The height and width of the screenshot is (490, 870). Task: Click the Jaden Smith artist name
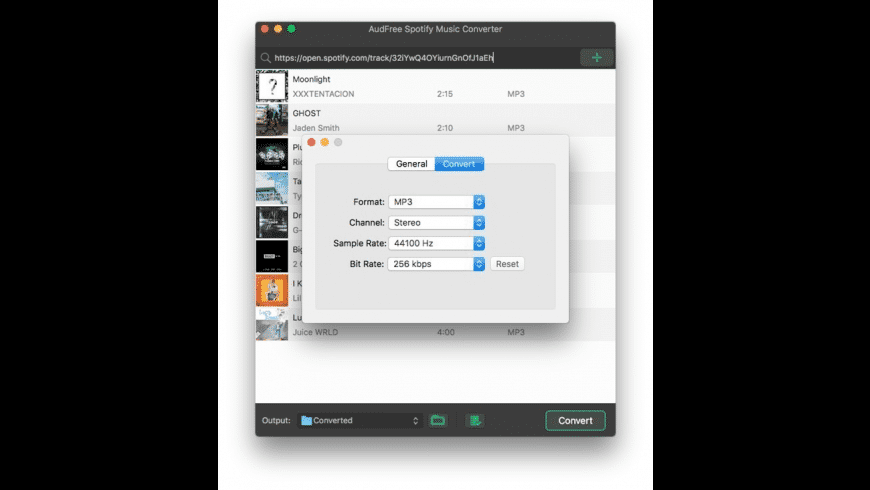click(x=316, y=128)
